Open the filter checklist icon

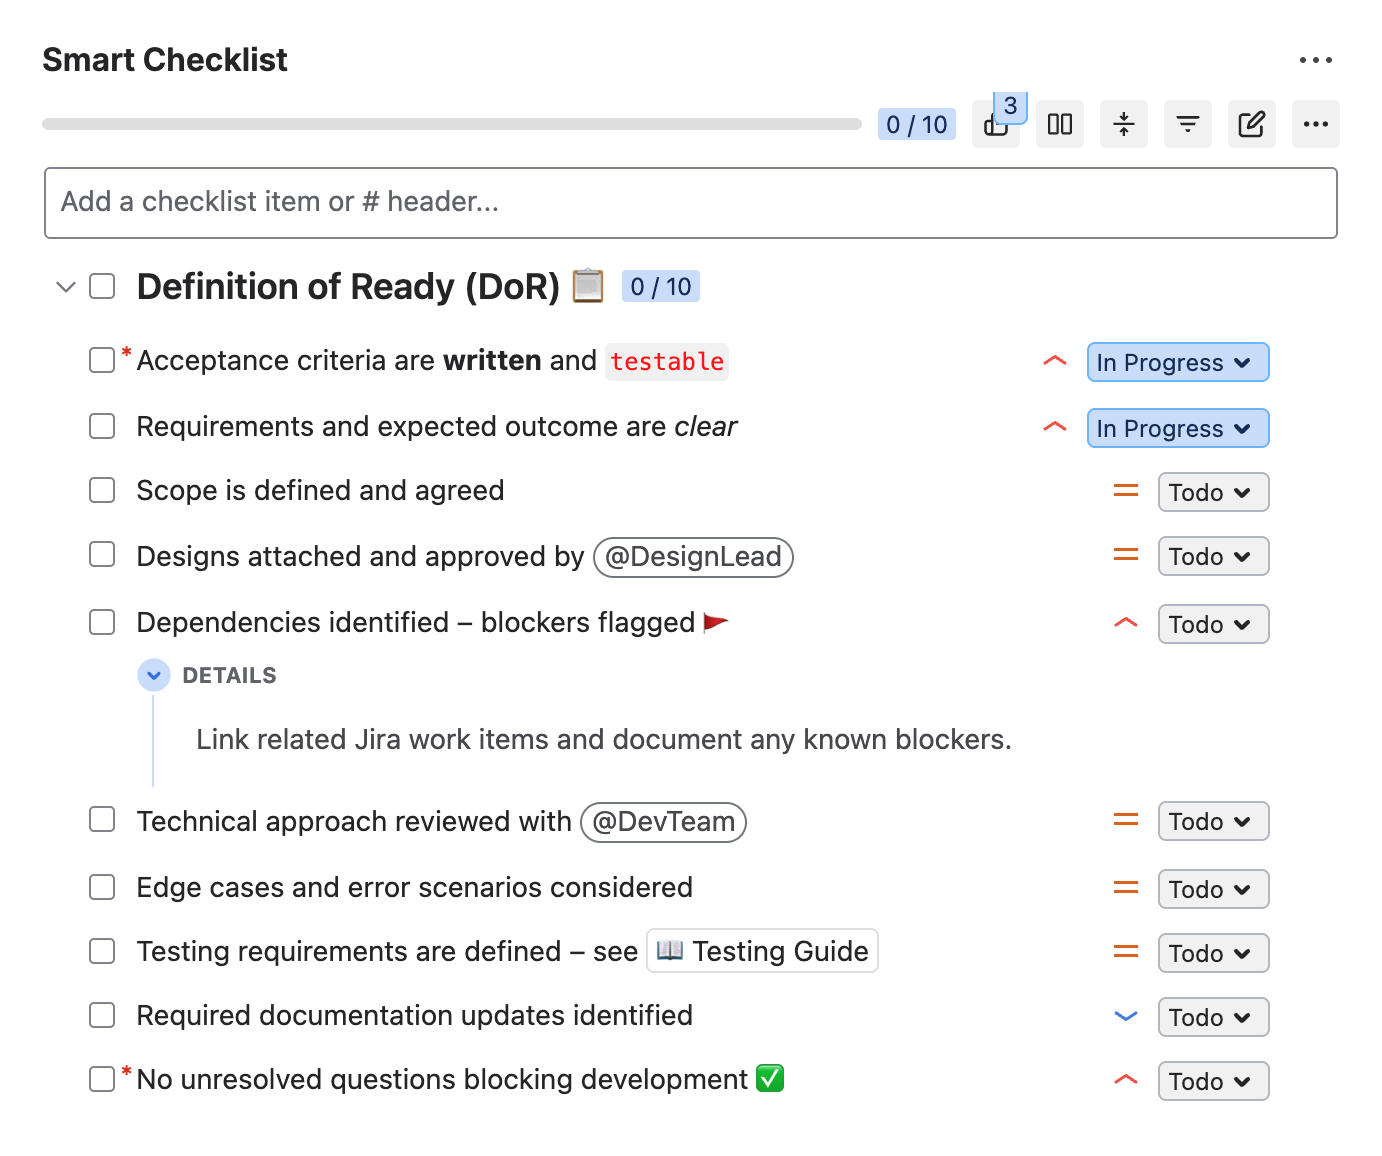click(1188, 124)
